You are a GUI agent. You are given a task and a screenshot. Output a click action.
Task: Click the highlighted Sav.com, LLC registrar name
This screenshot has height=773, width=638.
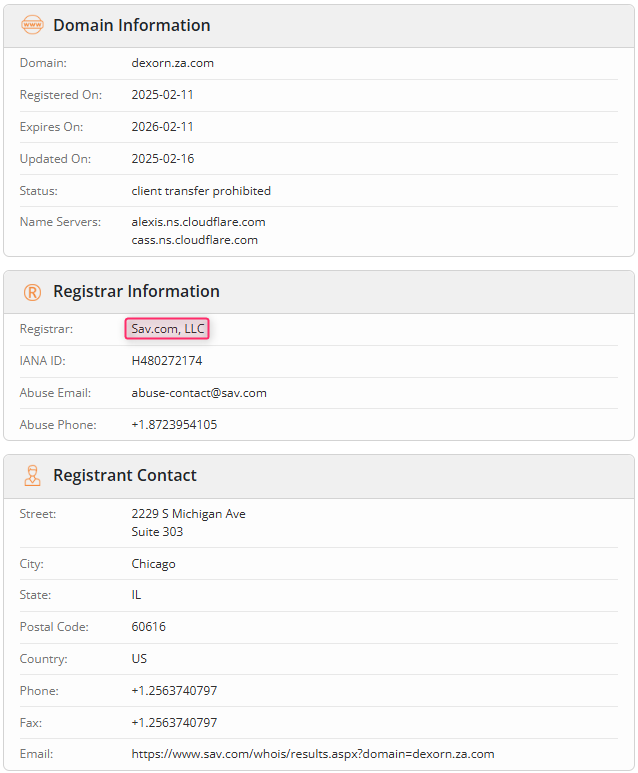pyautogui.click(x=167, y=329)
